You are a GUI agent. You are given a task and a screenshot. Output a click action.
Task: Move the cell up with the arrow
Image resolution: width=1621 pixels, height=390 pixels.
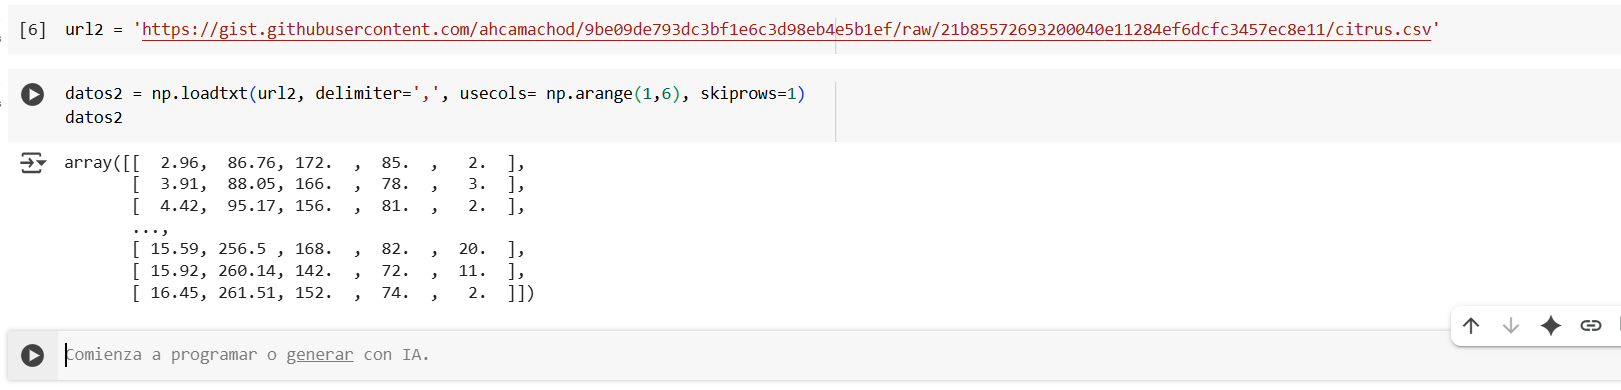pos(1471,325)
